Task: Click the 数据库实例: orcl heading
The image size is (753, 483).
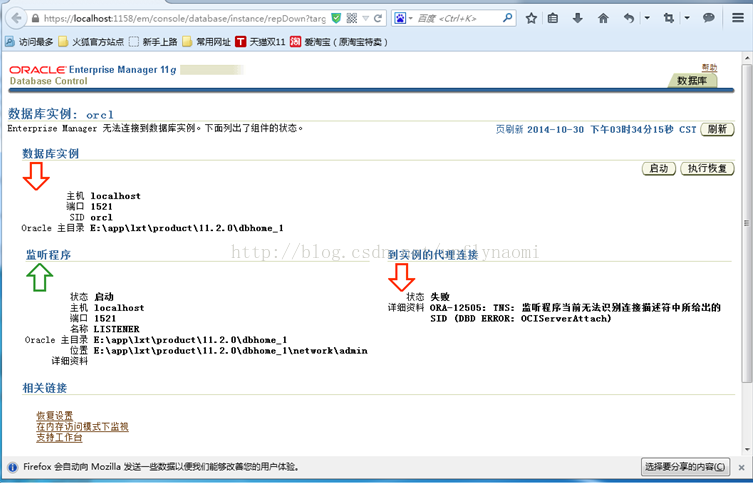Action: (61, 114)
